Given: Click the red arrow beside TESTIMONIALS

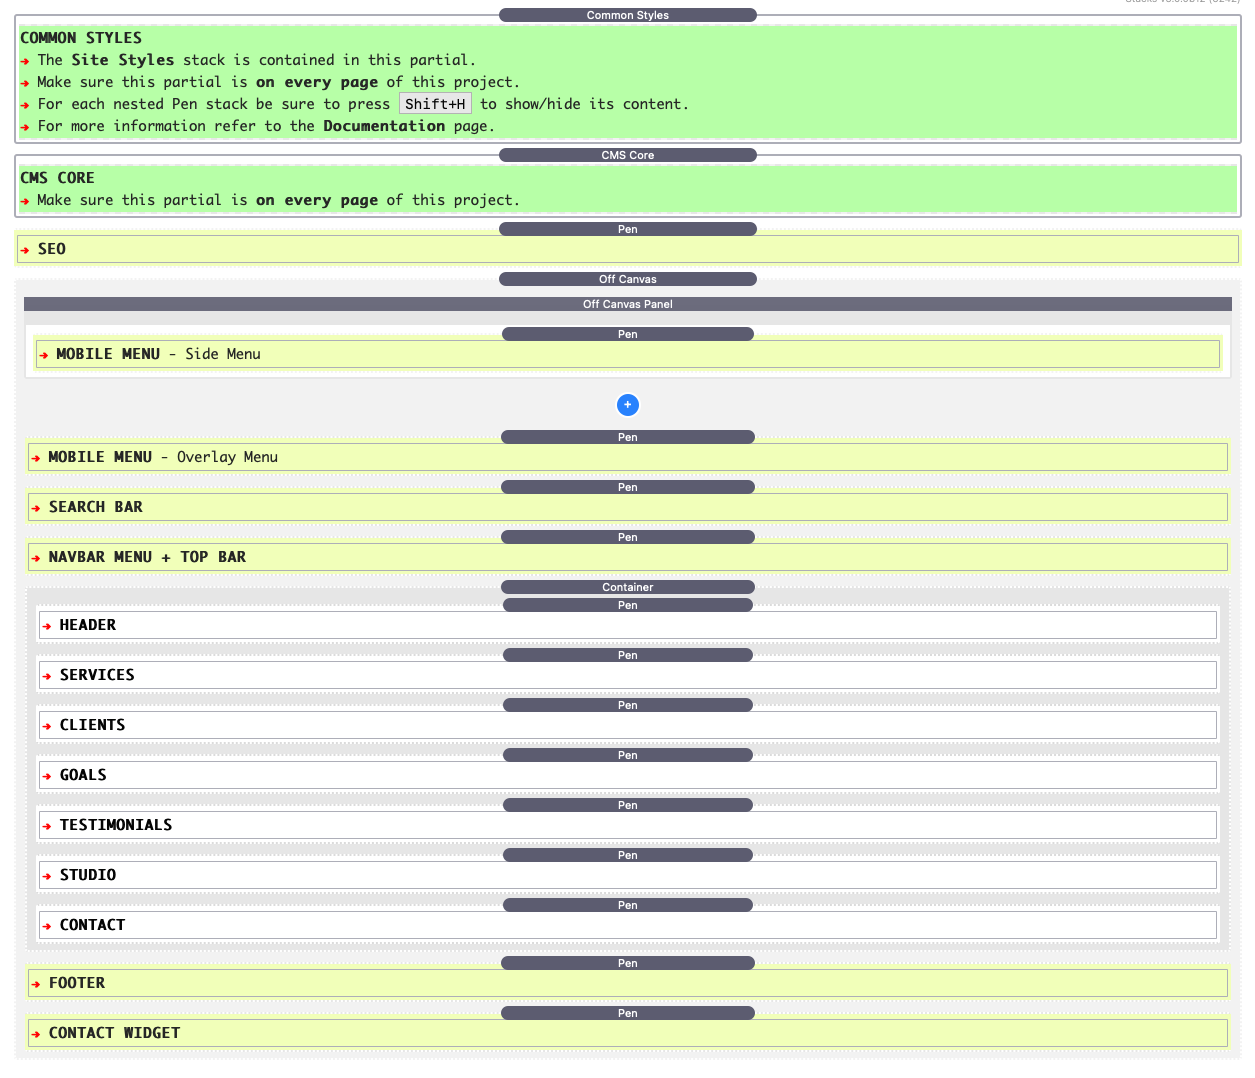Looking at the screenshot, I should (47, 826).
